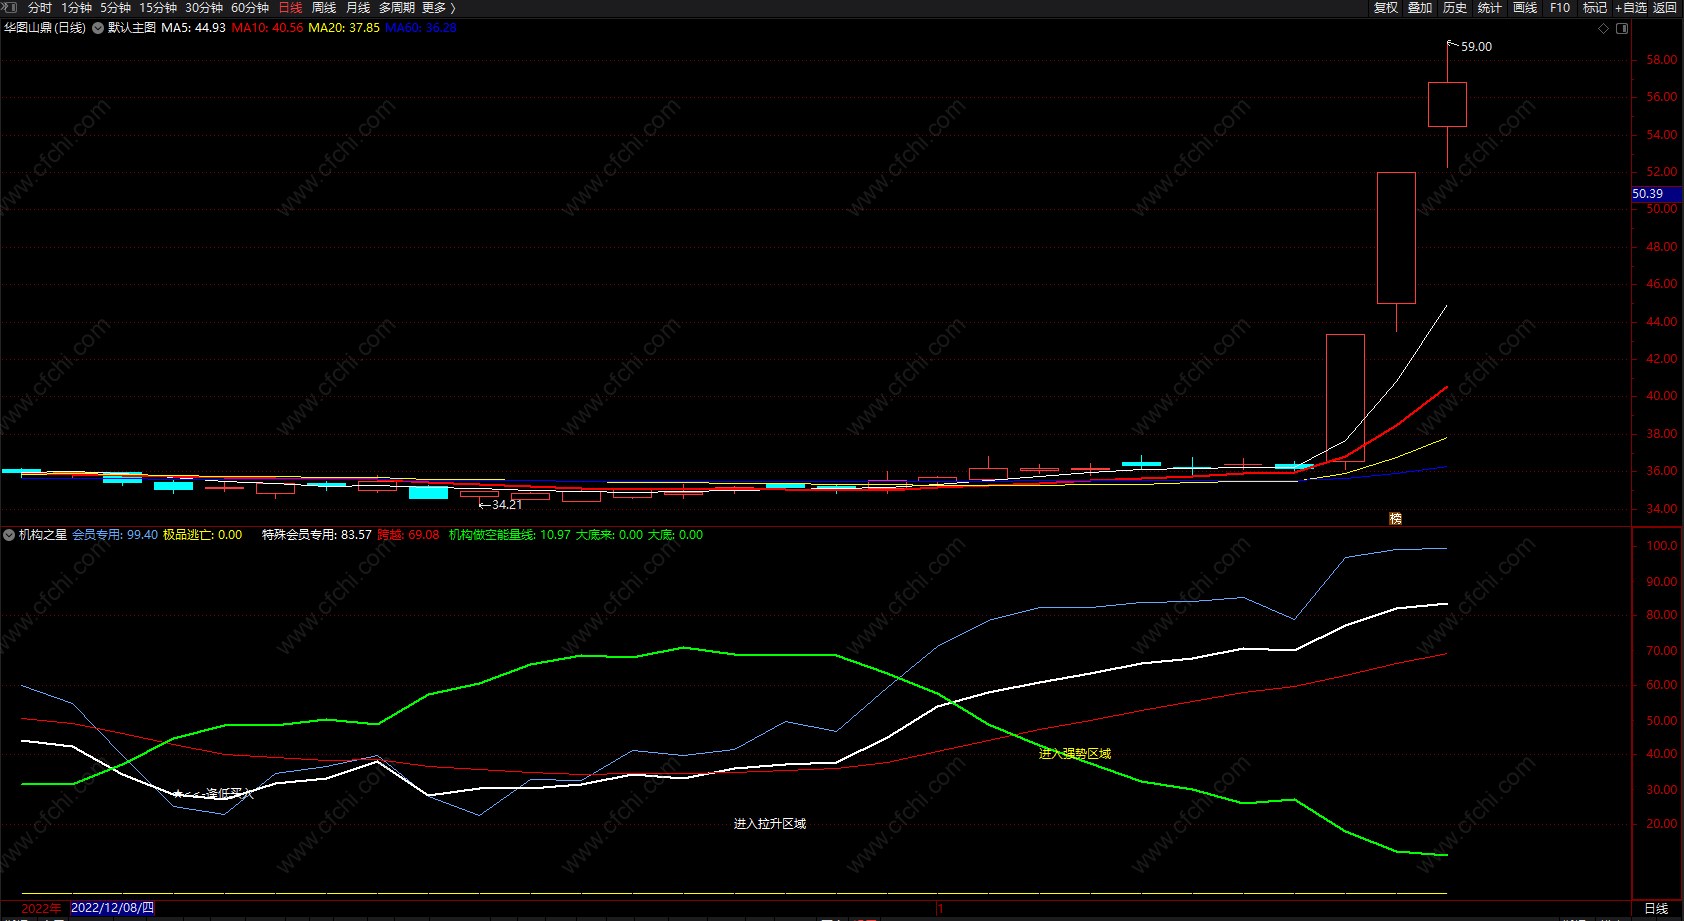Open 多周期 multi-period view

point(397,8)
